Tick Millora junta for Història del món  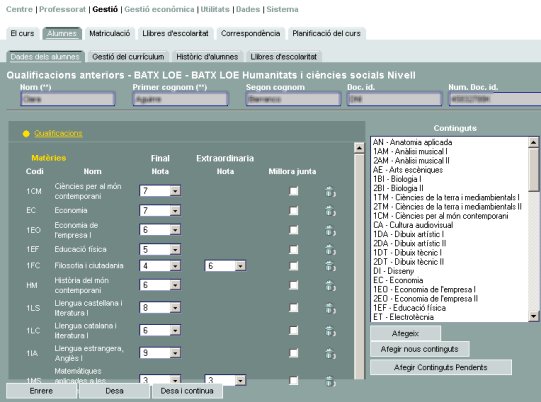(294, 285)
